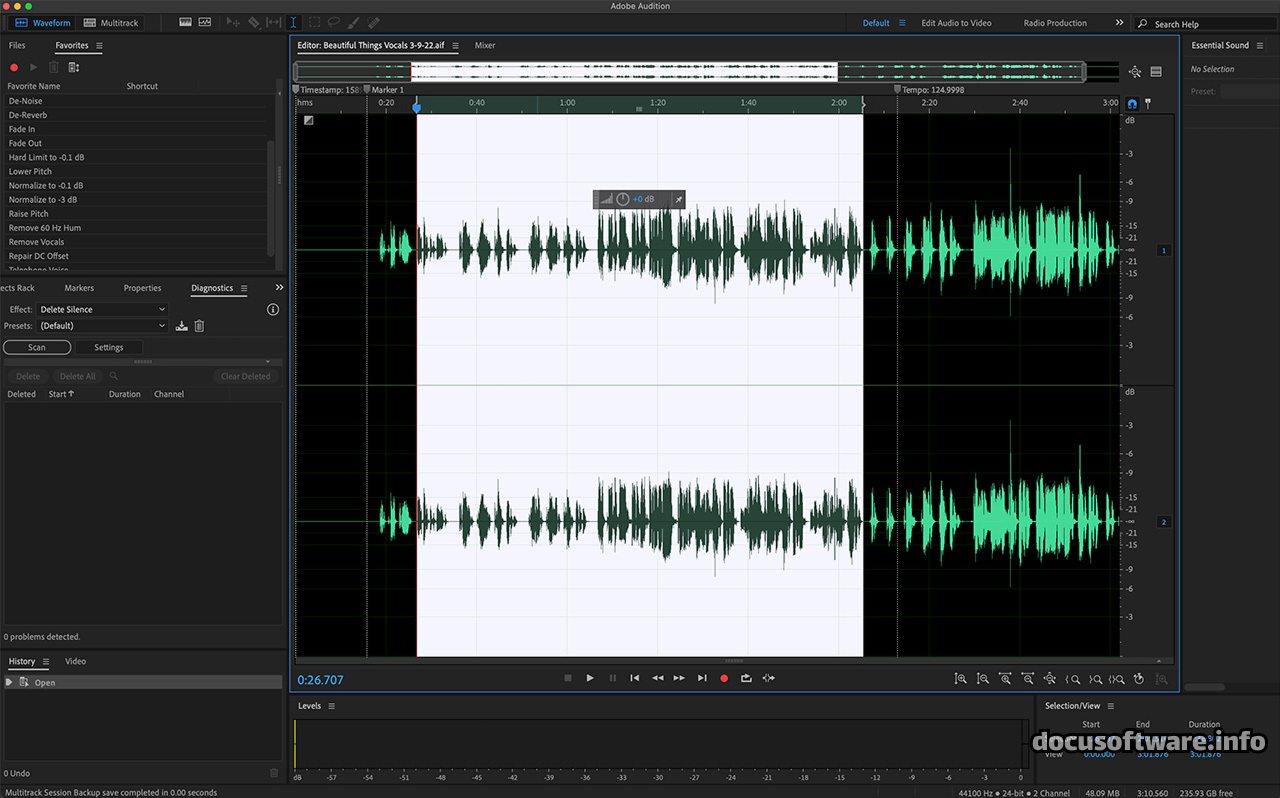Open the Editor panel menu for Beautiful Things Vocals

tap(455, 45)
